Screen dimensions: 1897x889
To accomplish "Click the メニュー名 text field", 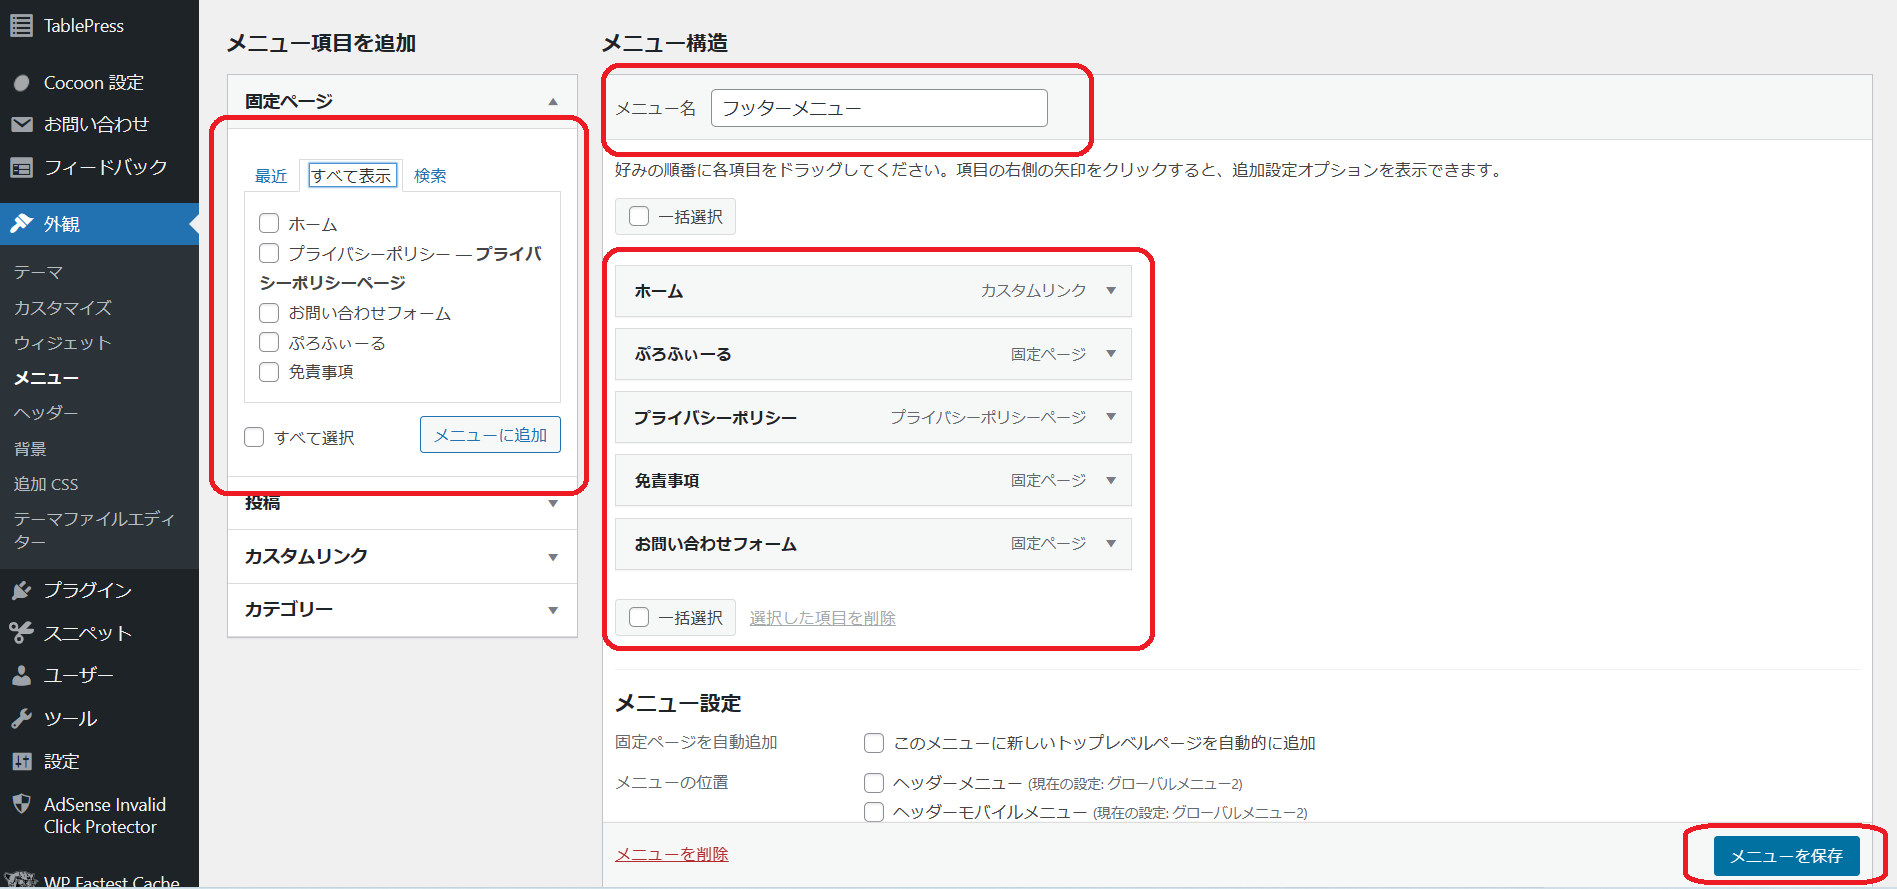I will click(x=879, y=108).
